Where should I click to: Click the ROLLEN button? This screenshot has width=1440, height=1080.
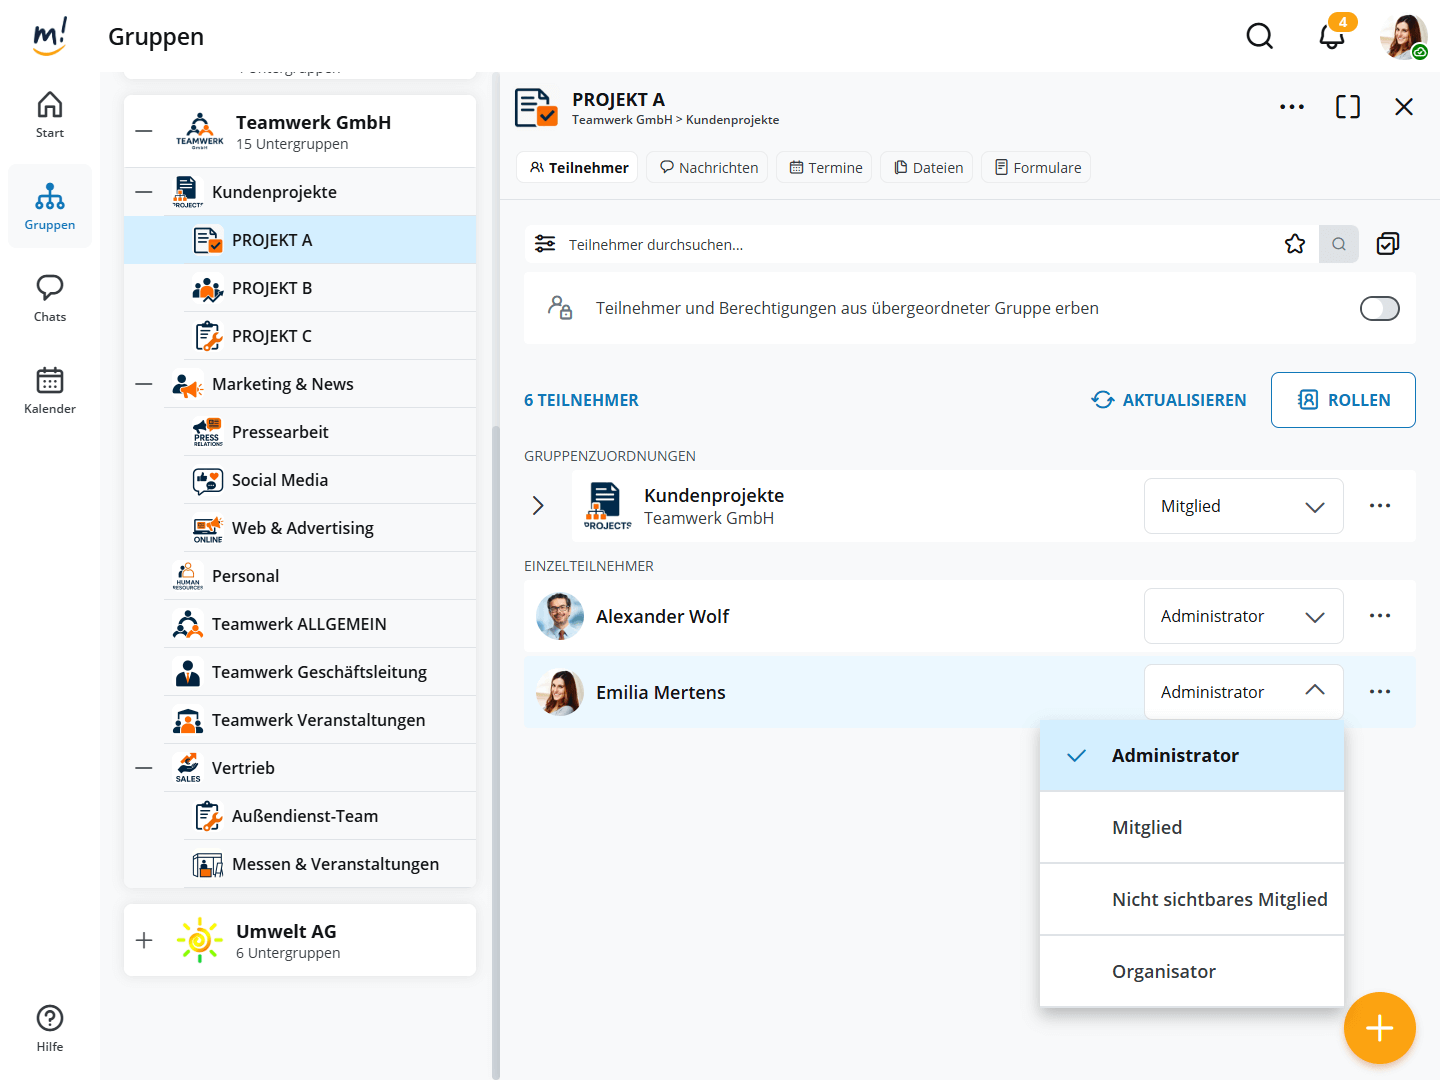(x=1343, y=400)
